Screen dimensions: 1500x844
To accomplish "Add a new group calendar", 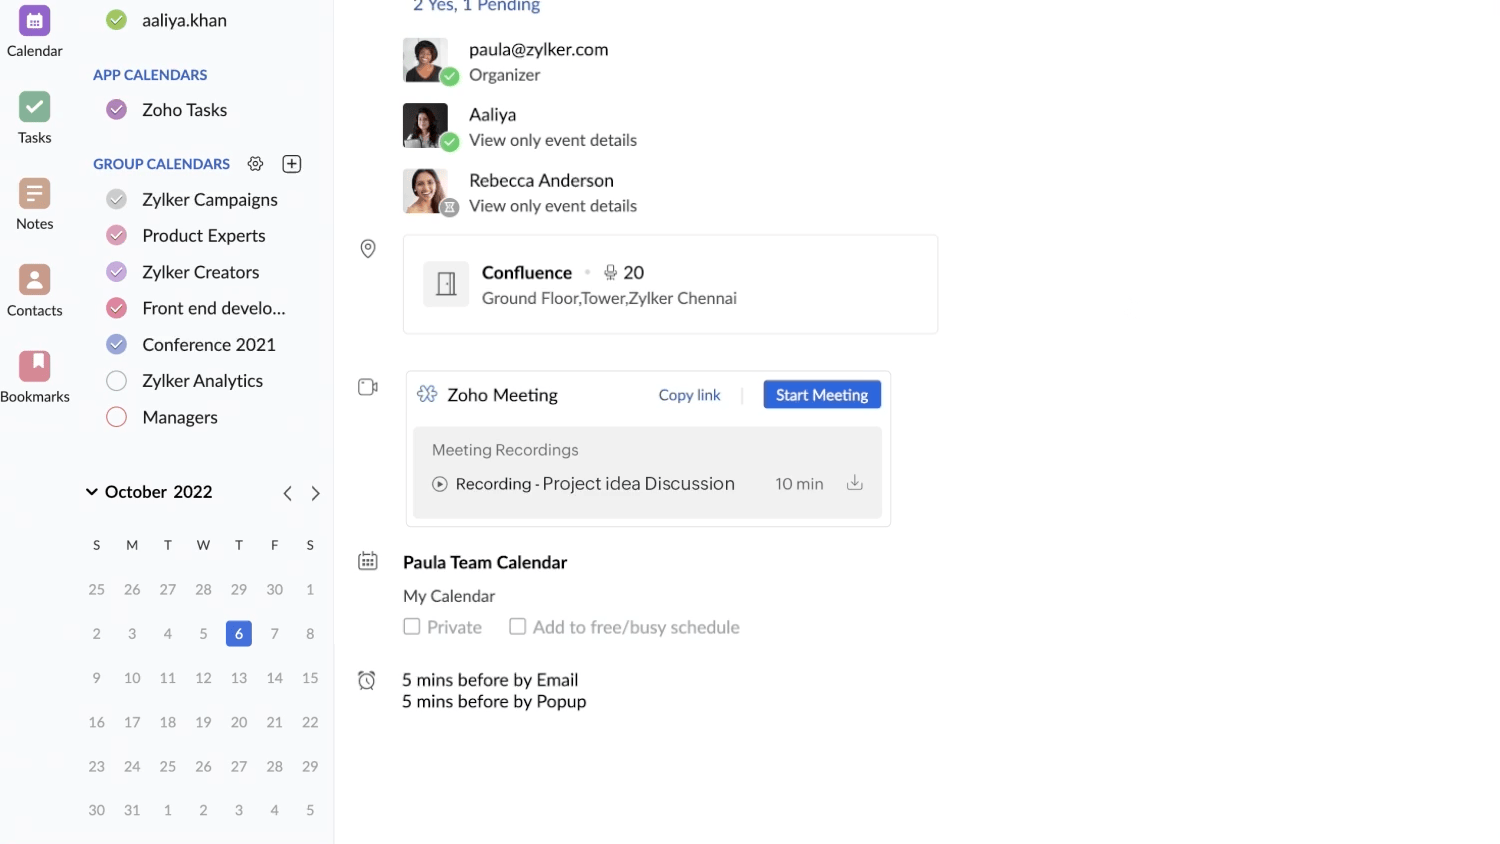I will coord(292,164).
